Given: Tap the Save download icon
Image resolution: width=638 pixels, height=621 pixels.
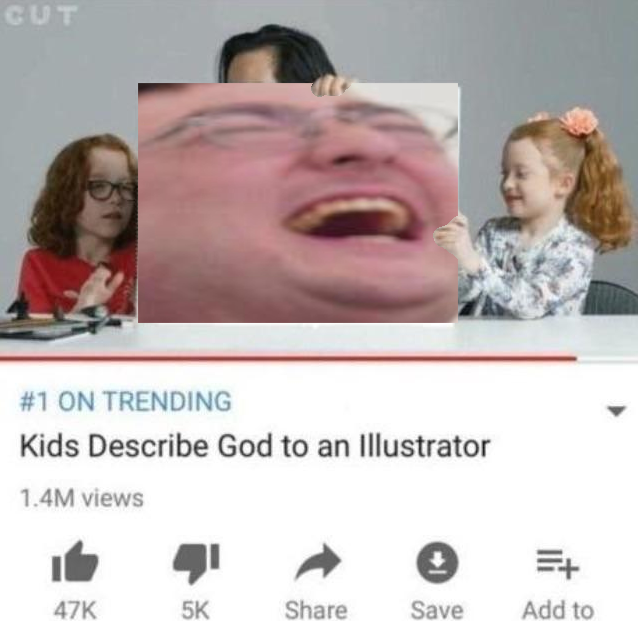Looking at the screenshot, I should click(437, 562).
